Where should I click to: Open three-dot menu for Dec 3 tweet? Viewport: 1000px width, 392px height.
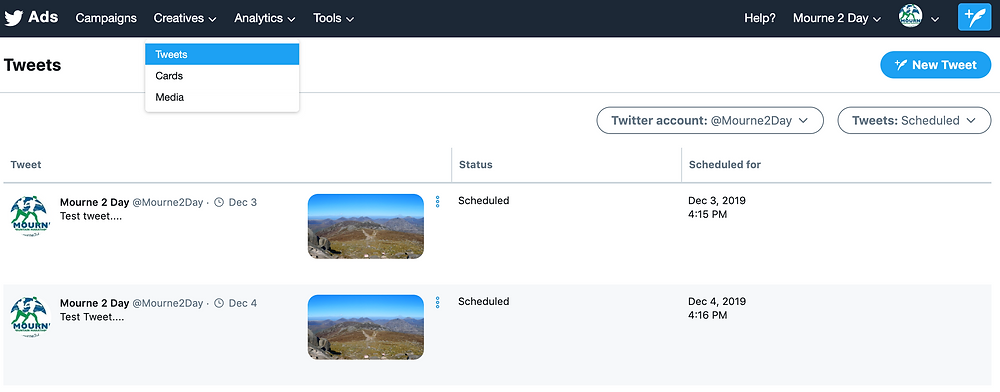pyautogui.click(x=438, y=202)
